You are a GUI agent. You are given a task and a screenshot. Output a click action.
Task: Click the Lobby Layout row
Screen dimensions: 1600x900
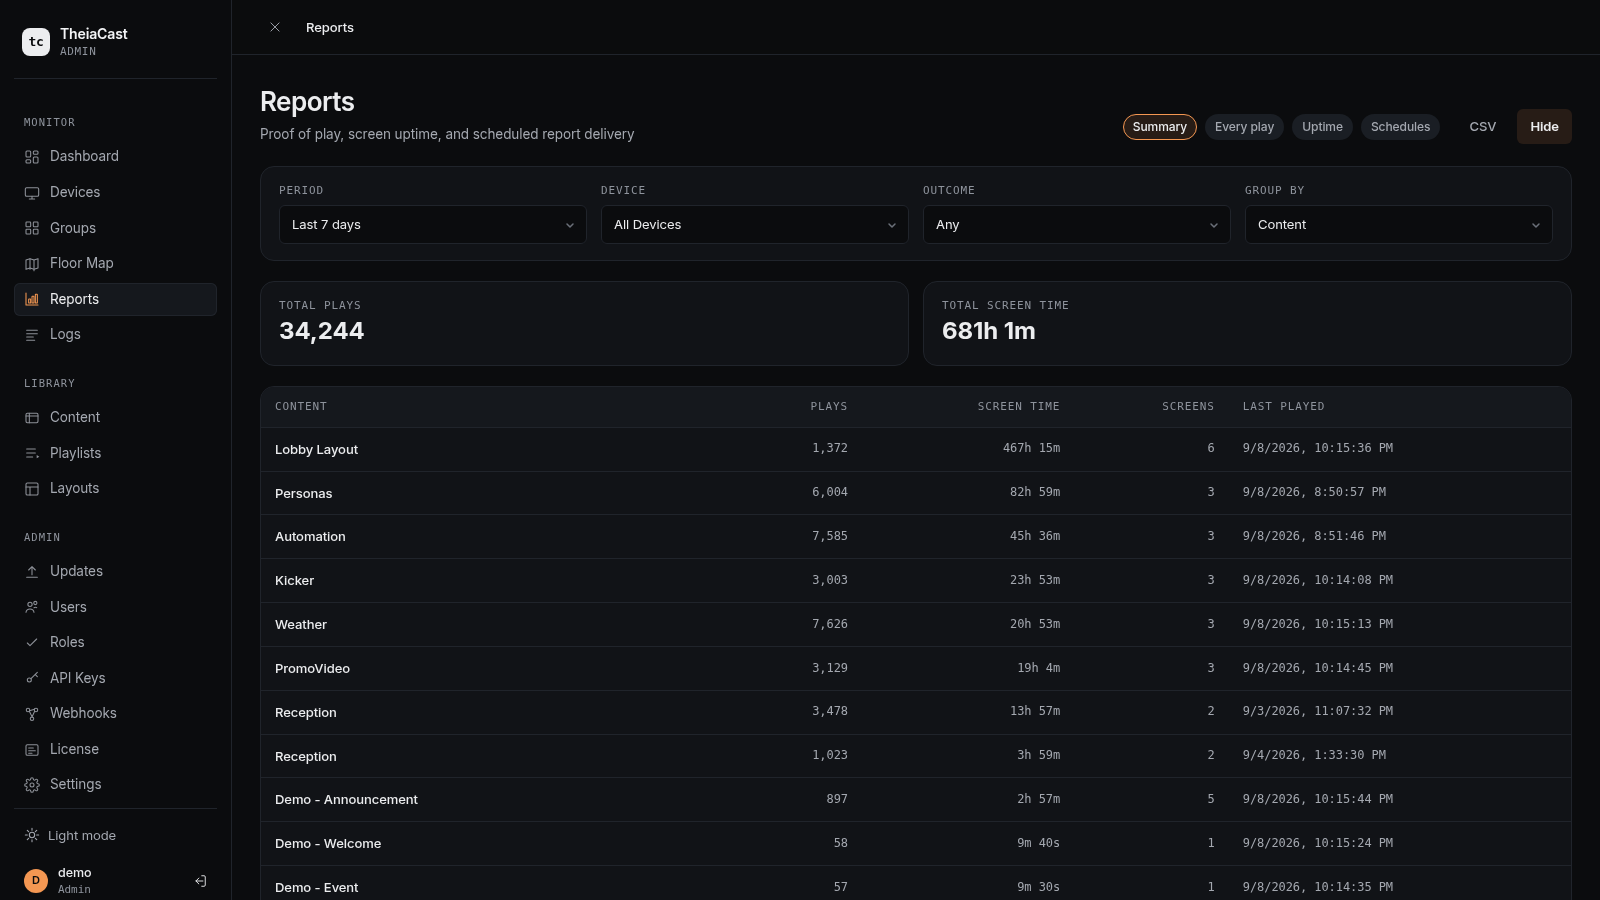(x=916, y=450)
